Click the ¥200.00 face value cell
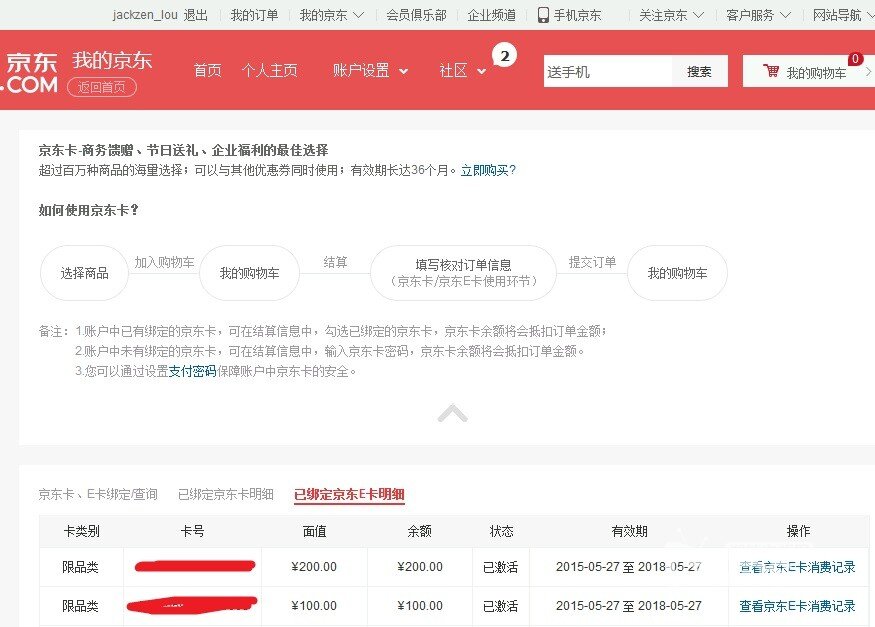Viewport: 875px width, 627px height. 314,567
